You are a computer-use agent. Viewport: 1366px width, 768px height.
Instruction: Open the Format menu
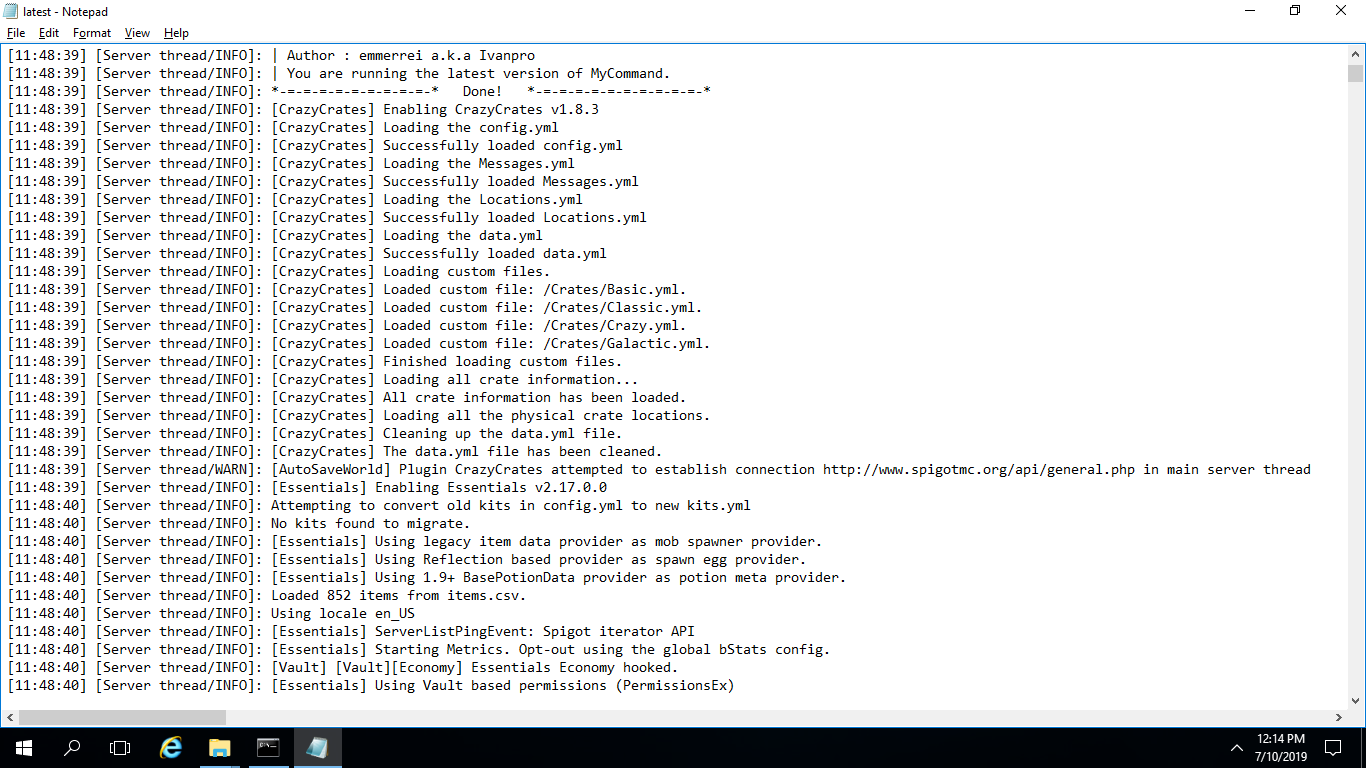[92, 33]
